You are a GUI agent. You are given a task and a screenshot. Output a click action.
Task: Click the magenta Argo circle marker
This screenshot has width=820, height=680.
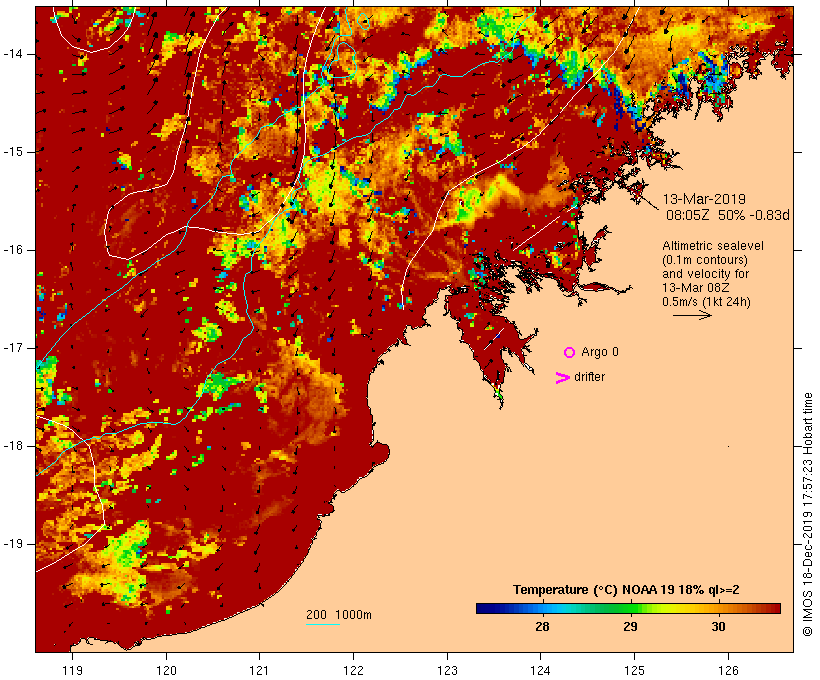coord(569,353)
